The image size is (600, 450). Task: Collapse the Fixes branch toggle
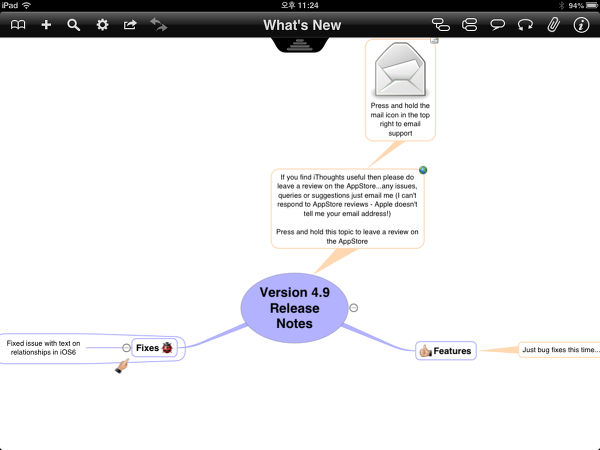pos(126,347)
